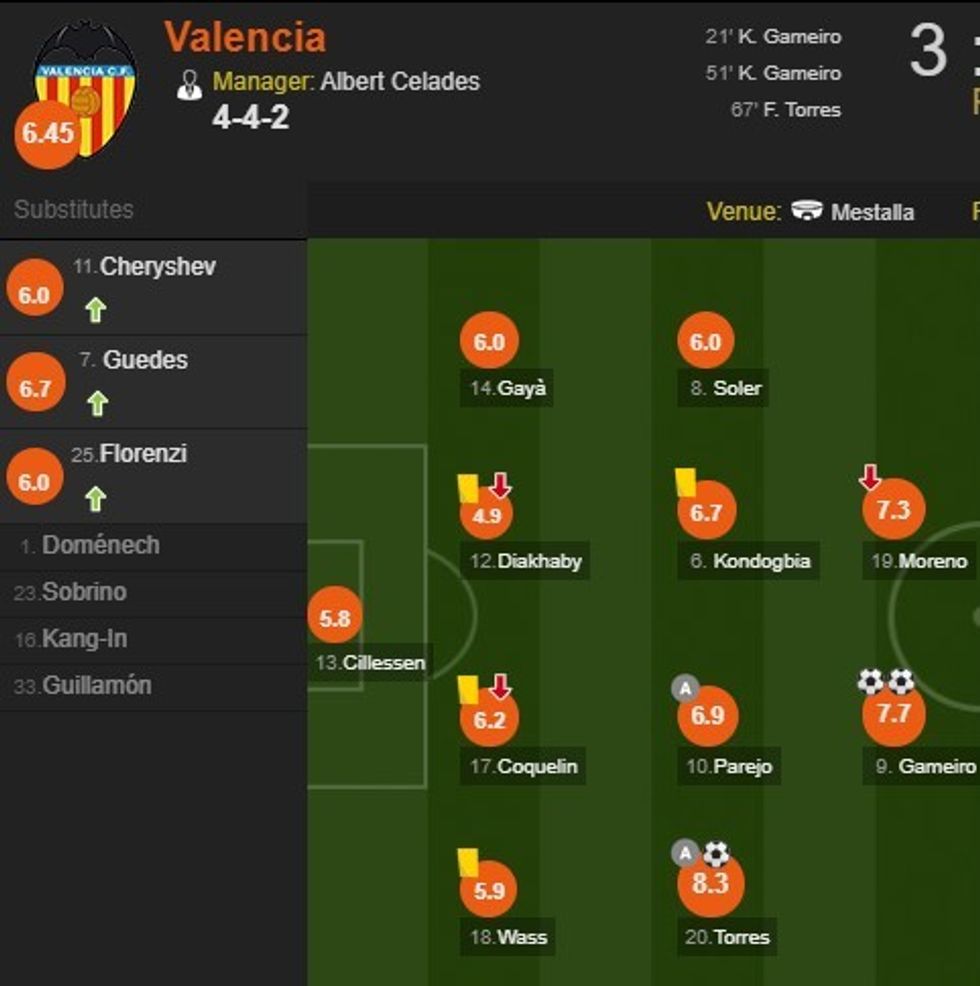Screen dimensions: 980x986
Task: Click Guedes's 6.7 substitute rating
Action: pyautogui.click(x=35, y=388)
